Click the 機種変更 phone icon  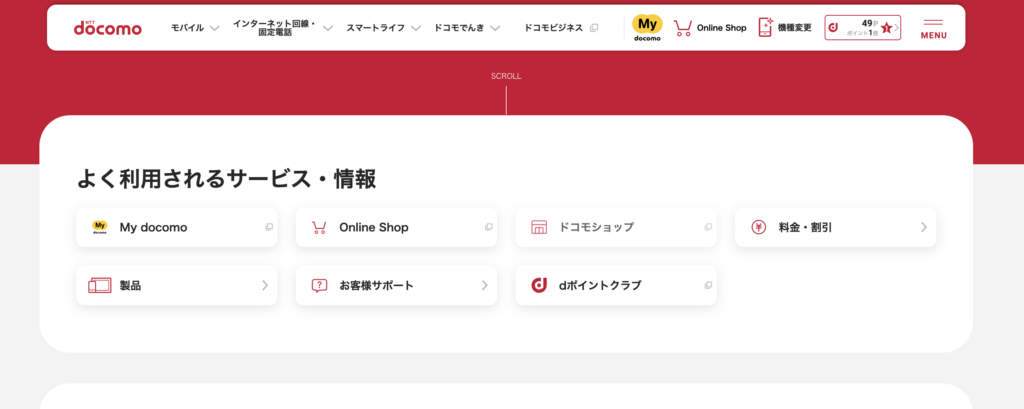tap(766, 27)
